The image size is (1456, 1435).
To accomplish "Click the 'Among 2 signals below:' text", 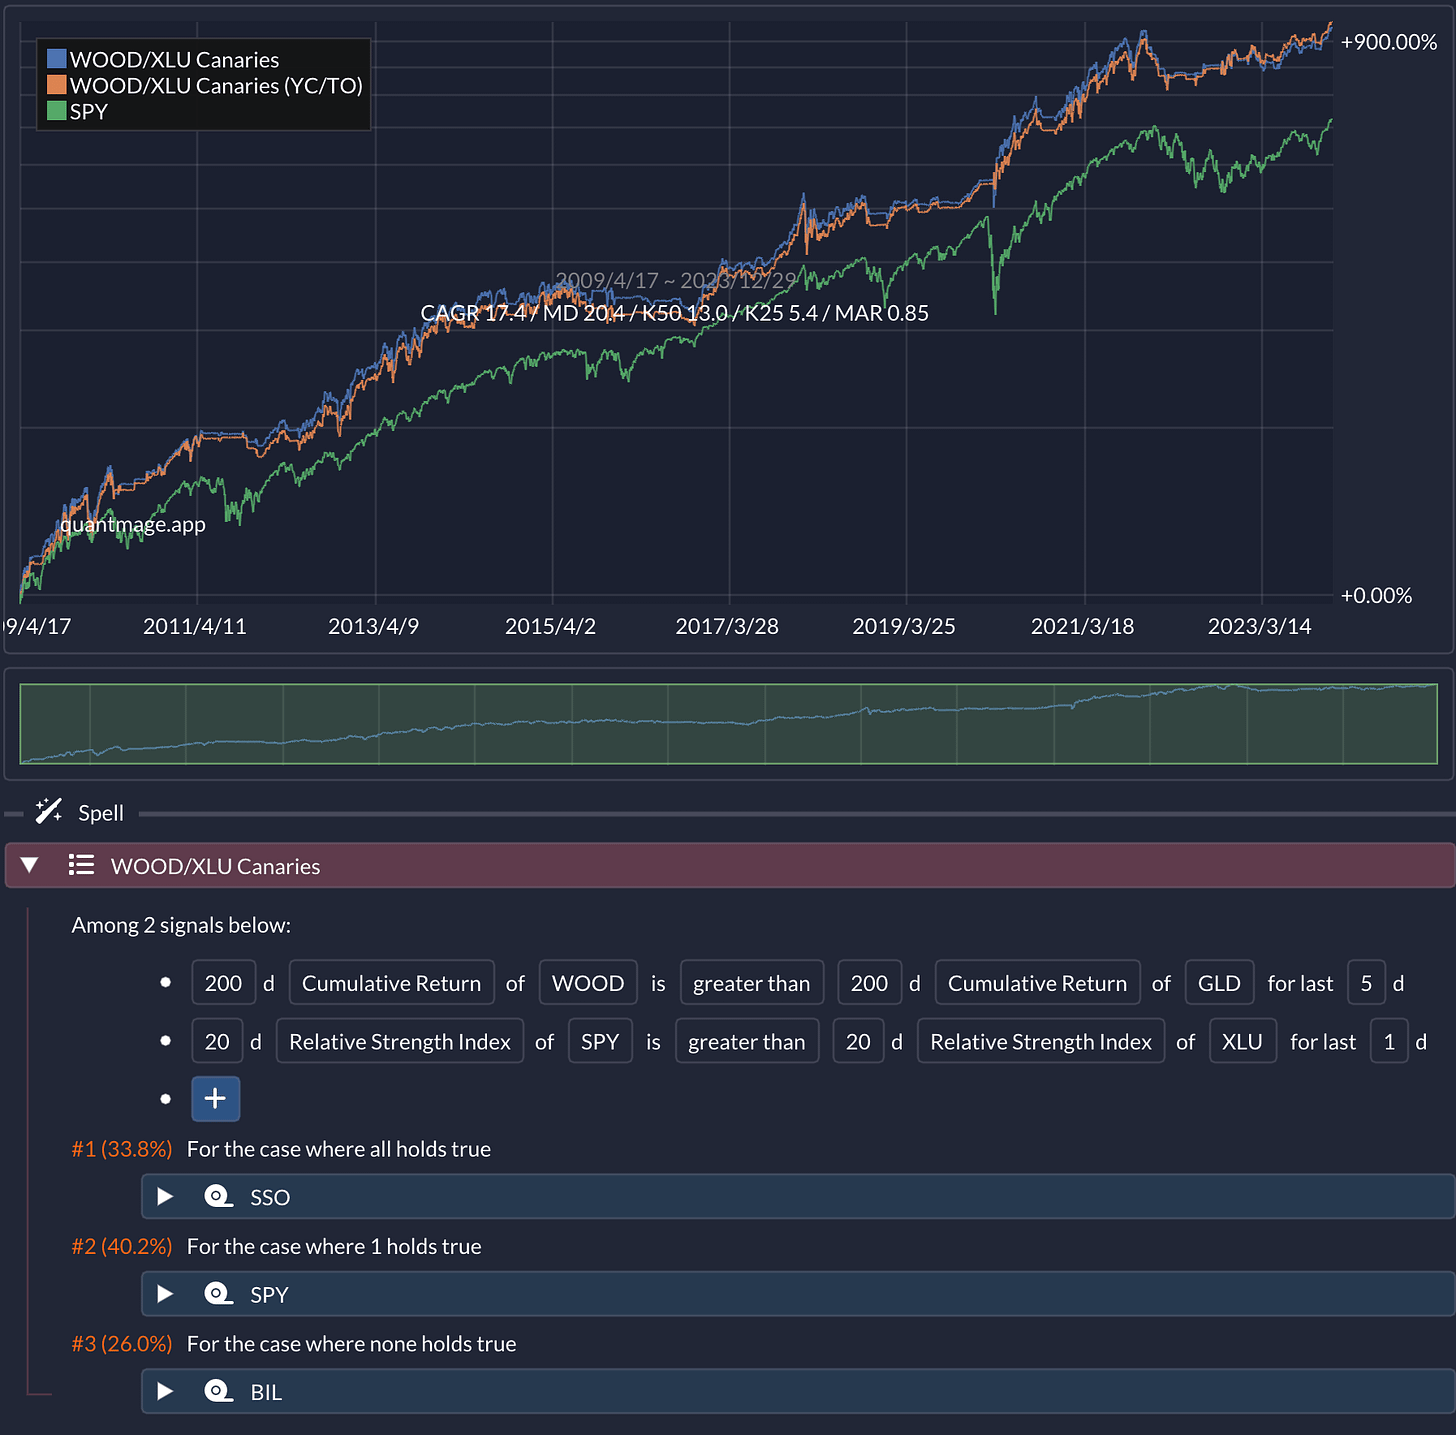I will (x=181, y=925).
